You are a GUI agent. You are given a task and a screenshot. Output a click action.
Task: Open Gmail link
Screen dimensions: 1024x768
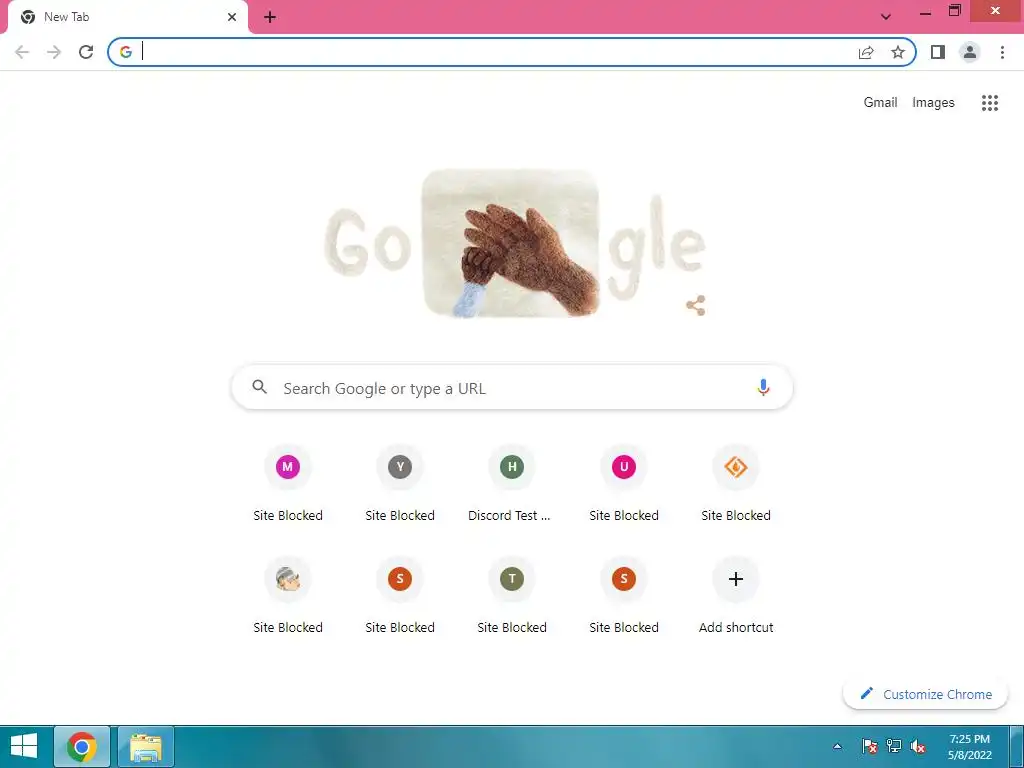[x=880, y=103]
